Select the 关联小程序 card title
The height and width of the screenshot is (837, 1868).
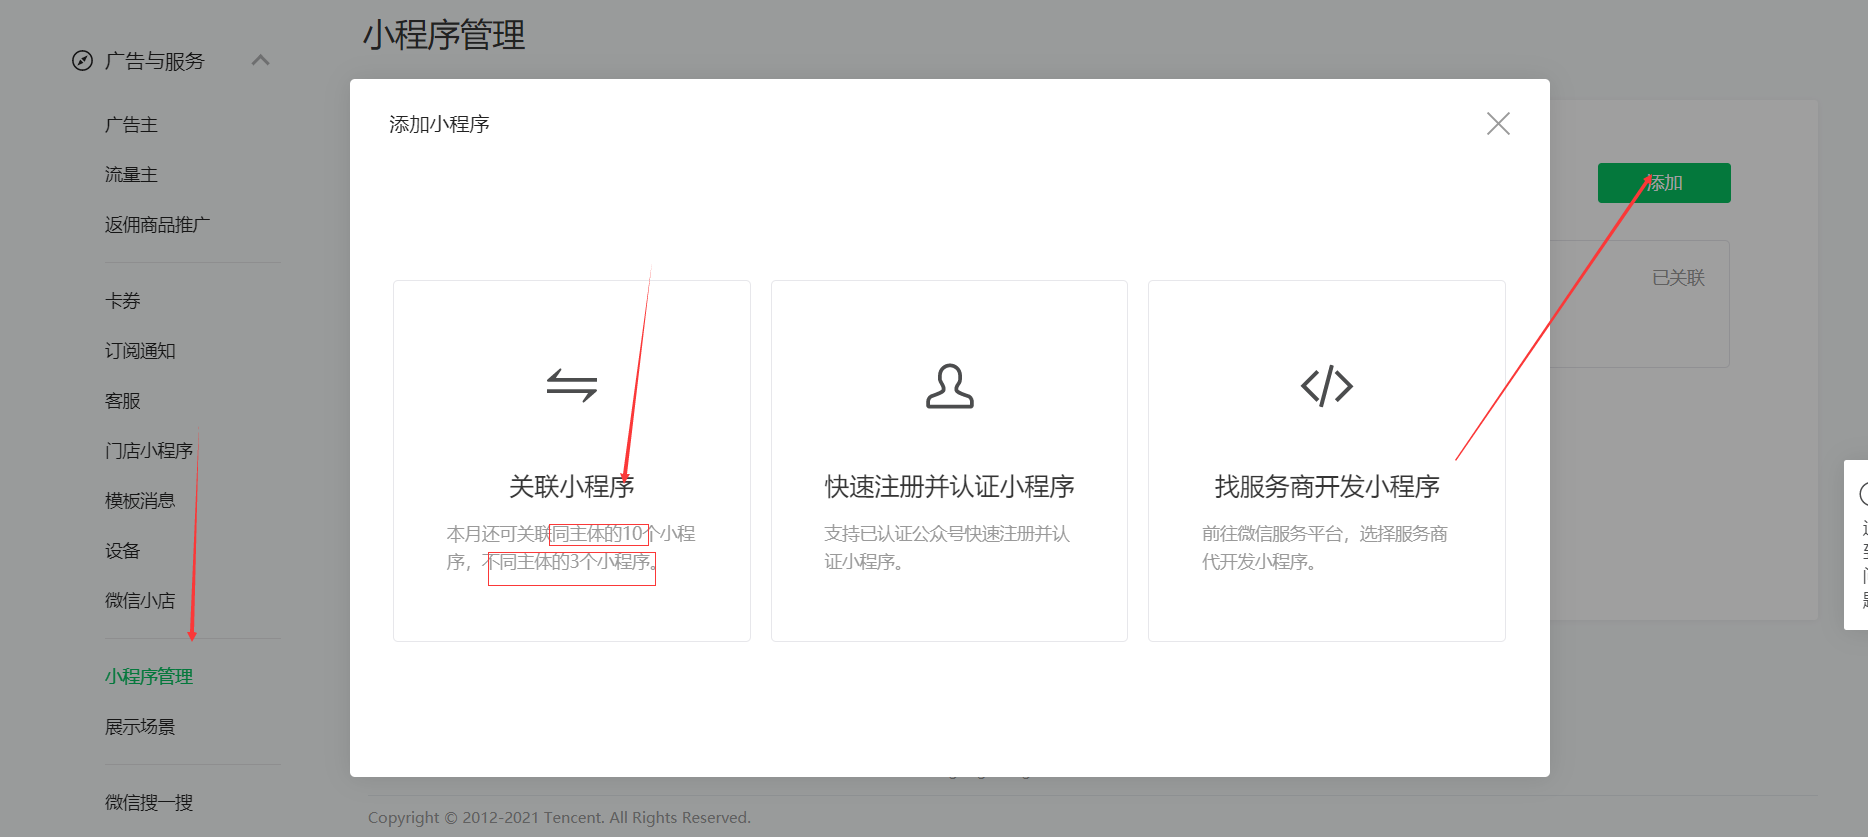pyautogui.click(x=572, y=487)
